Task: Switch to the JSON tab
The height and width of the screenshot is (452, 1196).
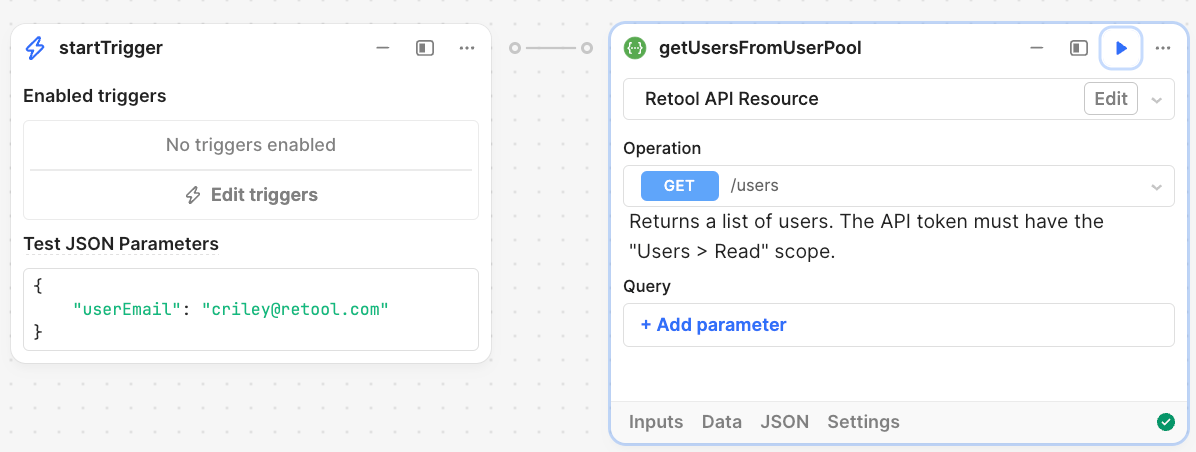Action: tap(784, 422)
